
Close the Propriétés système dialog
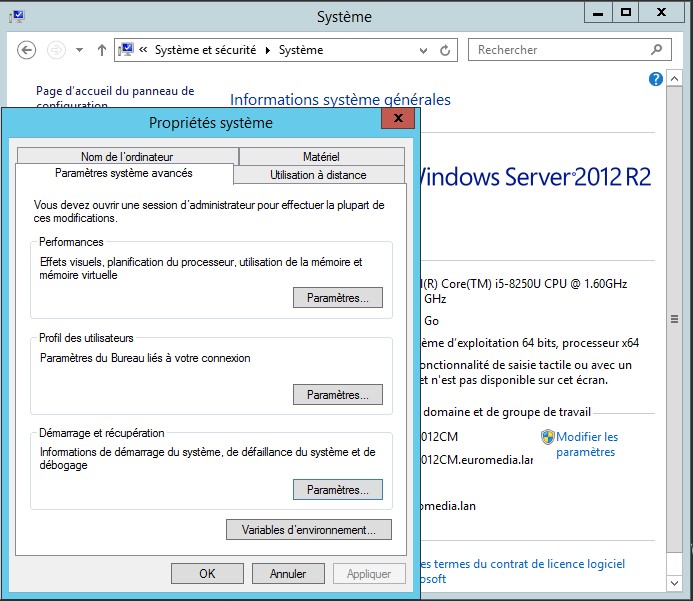[398, 118]
